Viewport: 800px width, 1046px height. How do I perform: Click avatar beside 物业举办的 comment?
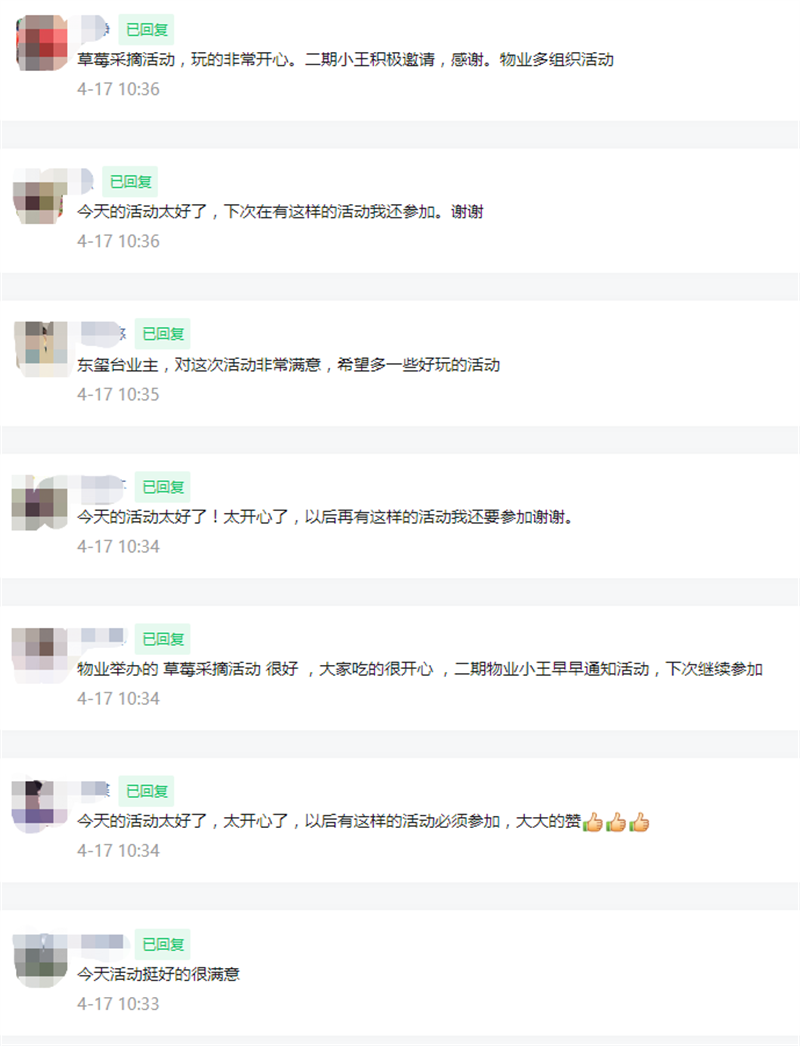pos(41,654)
